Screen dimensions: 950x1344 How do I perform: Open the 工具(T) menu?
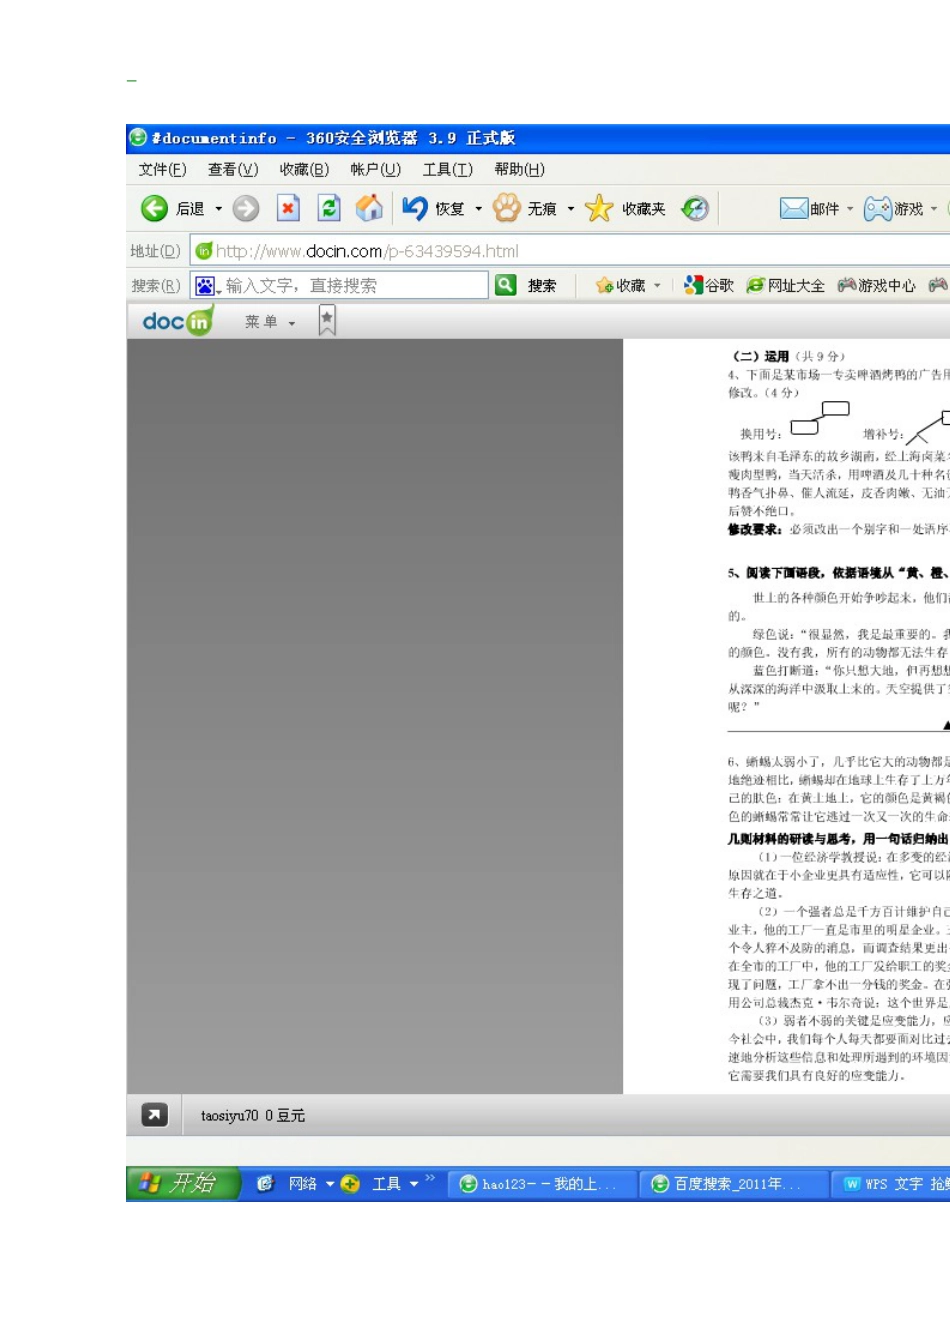pyautogui.click(x=447, y=169)
